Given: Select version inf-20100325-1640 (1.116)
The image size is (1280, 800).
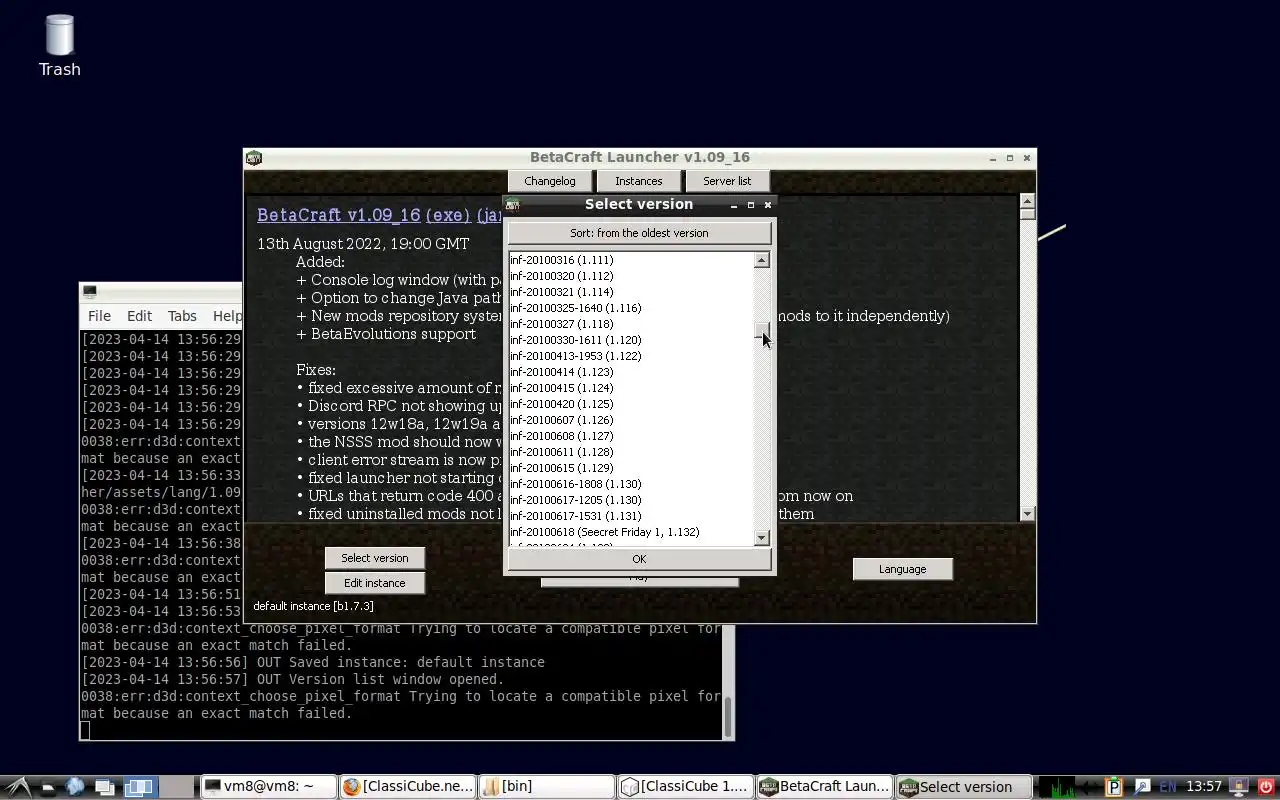Looking at the screenshot, I should (x=631, y=308).
